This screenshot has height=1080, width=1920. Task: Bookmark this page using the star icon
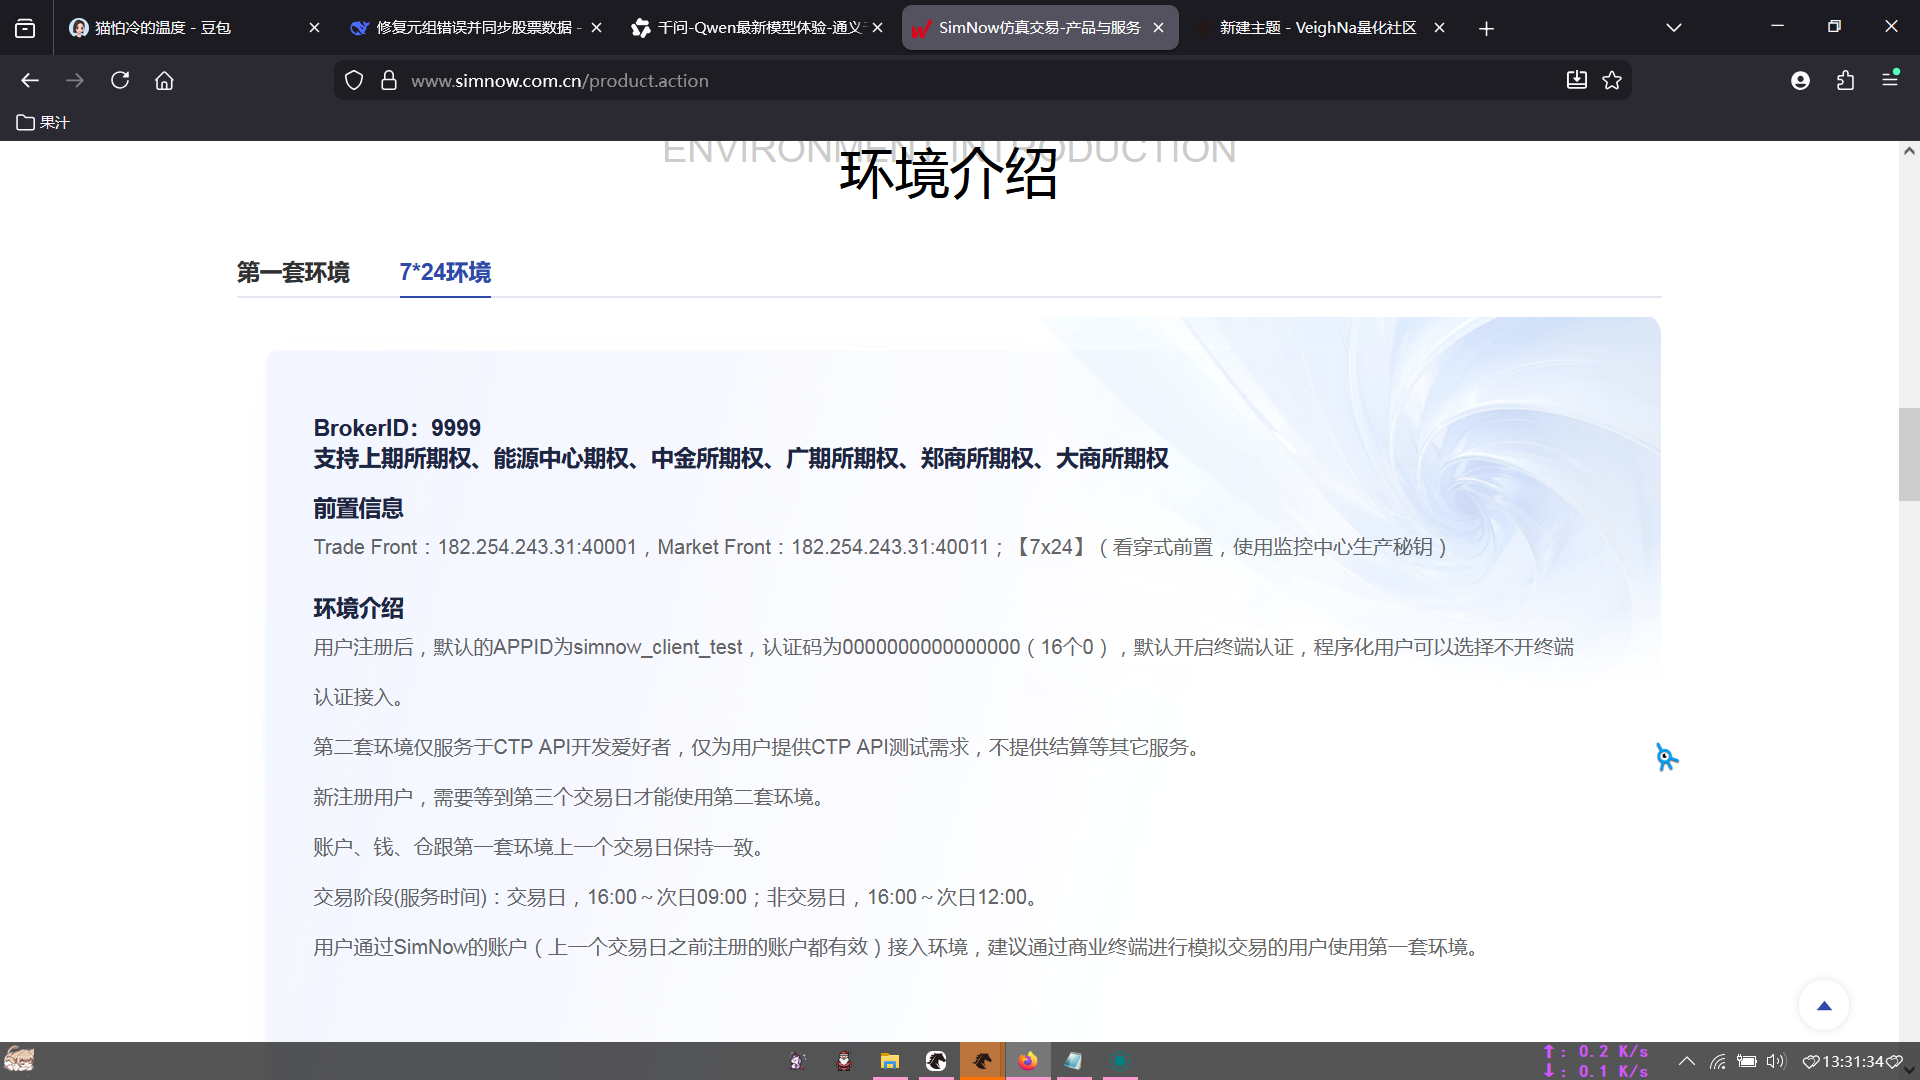1612,80
